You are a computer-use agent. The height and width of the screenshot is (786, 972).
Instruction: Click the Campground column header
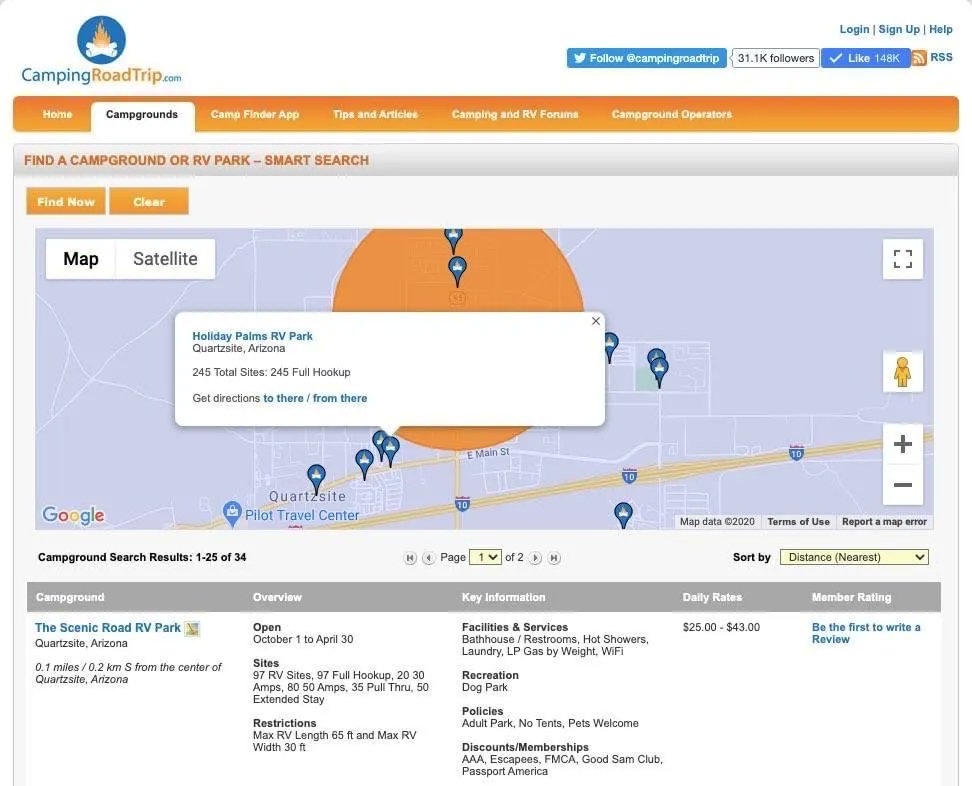pos(70,597)
